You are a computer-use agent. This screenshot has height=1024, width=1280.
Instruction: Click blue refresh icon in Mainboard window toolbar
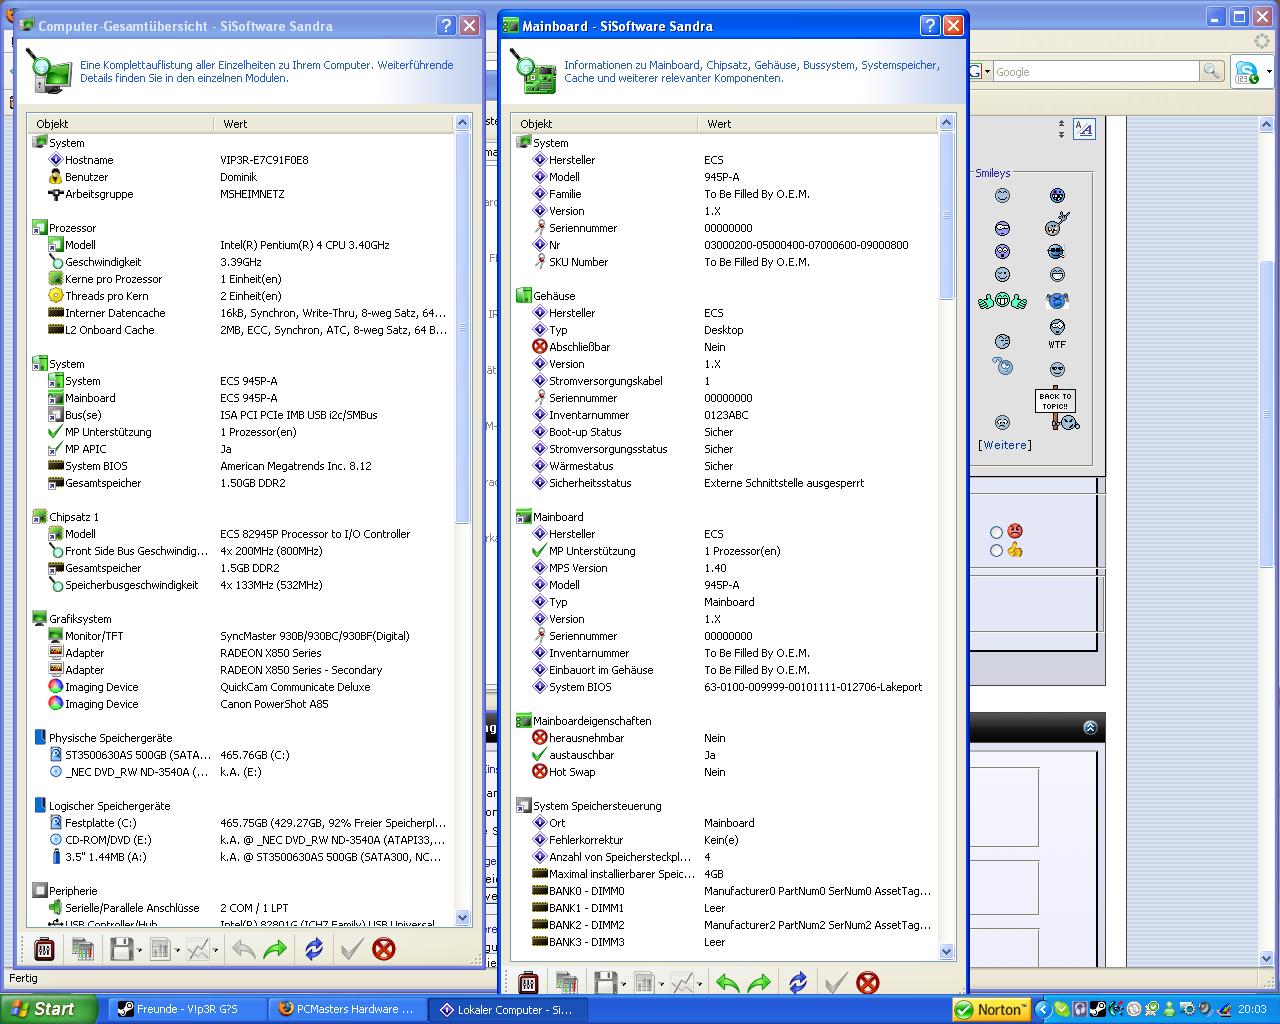click(x=798, y=983)
